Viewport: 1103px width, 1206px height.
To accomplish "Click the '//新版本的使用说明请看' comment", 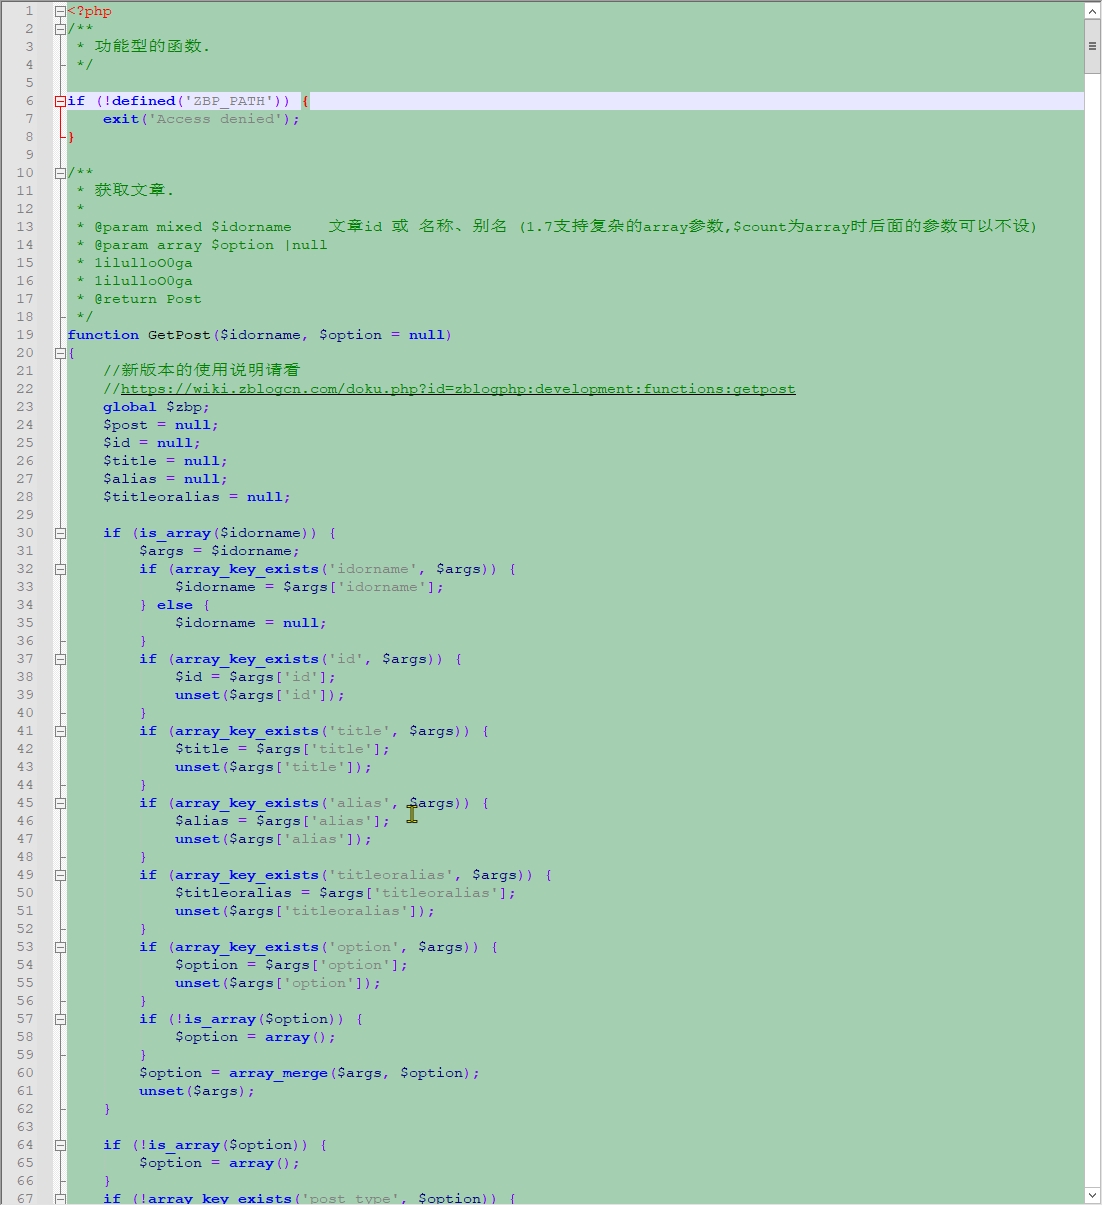I will click(x=201, y=370).
